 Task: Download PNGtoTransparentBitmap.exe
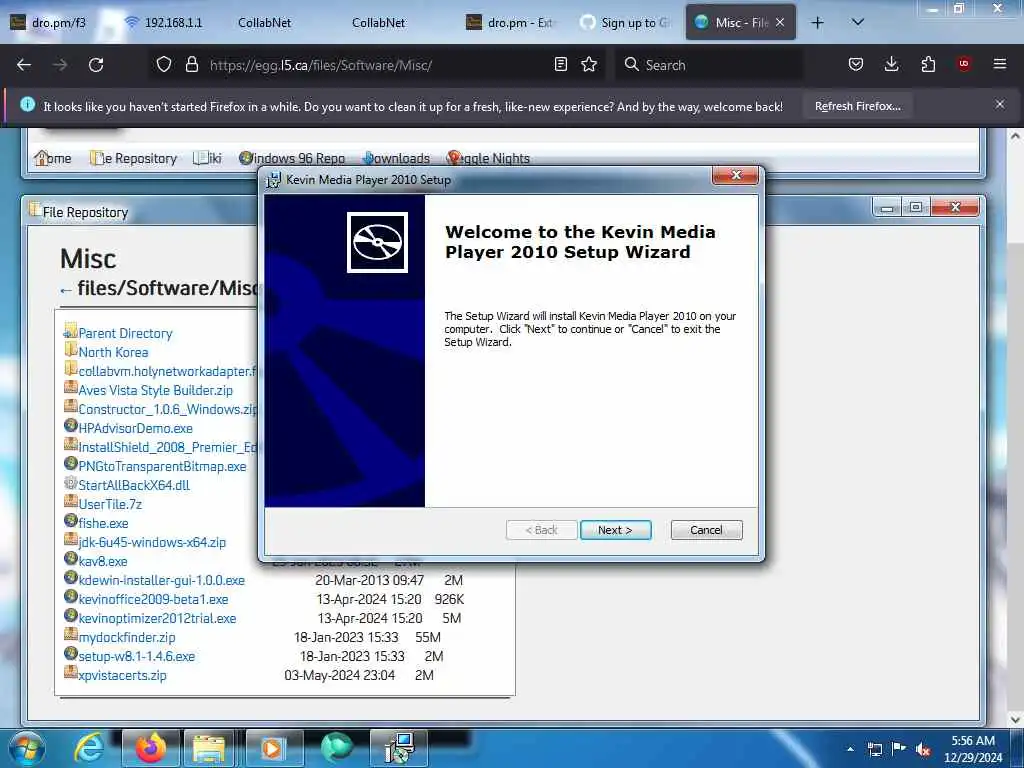coord(162,466)
